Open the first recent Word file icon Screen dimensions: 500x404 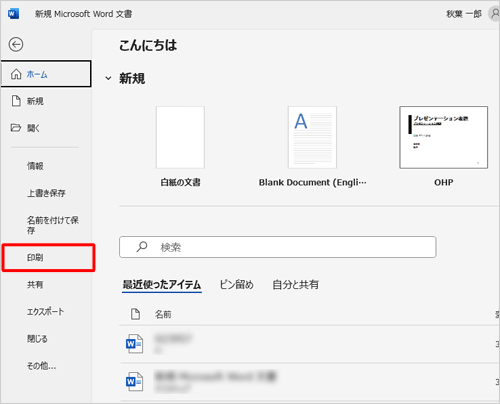pos(135,344)
